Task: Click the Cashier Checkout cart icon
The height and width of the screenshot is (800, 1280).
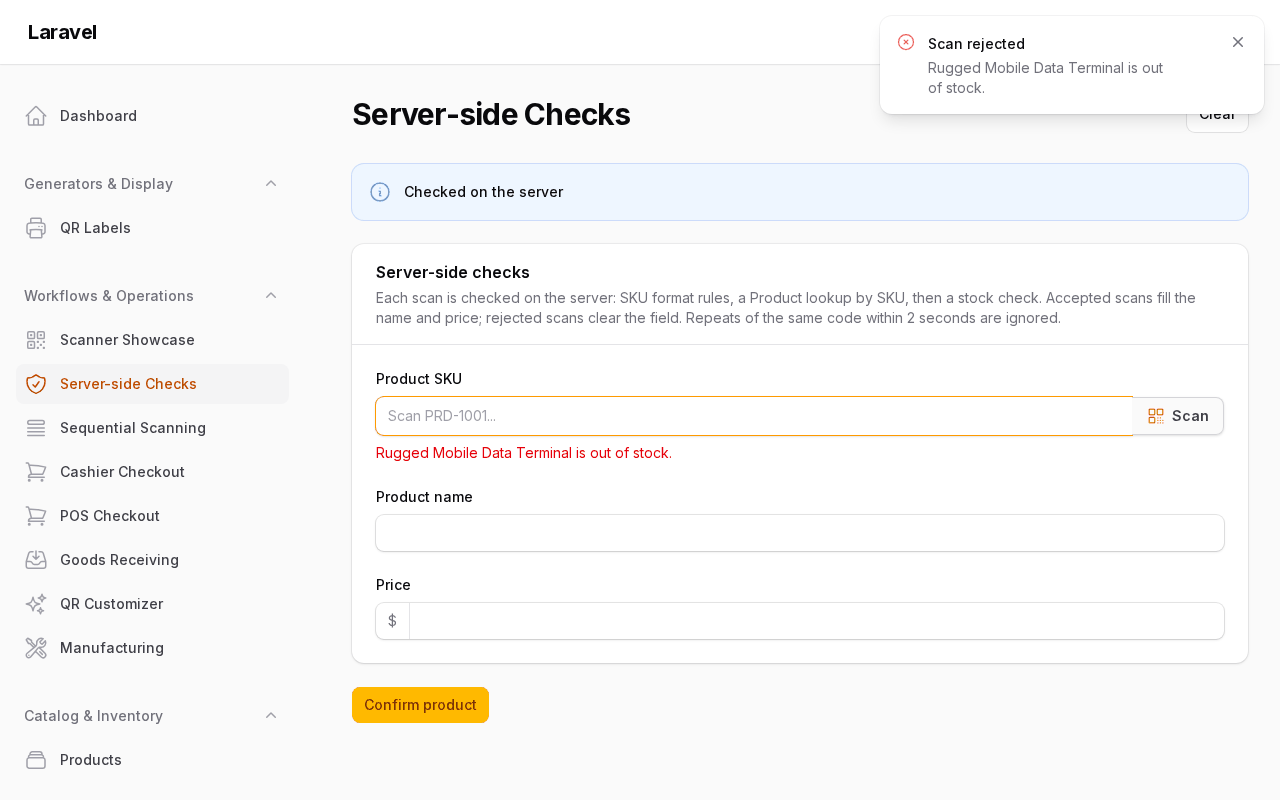Action: pos(36,472)
